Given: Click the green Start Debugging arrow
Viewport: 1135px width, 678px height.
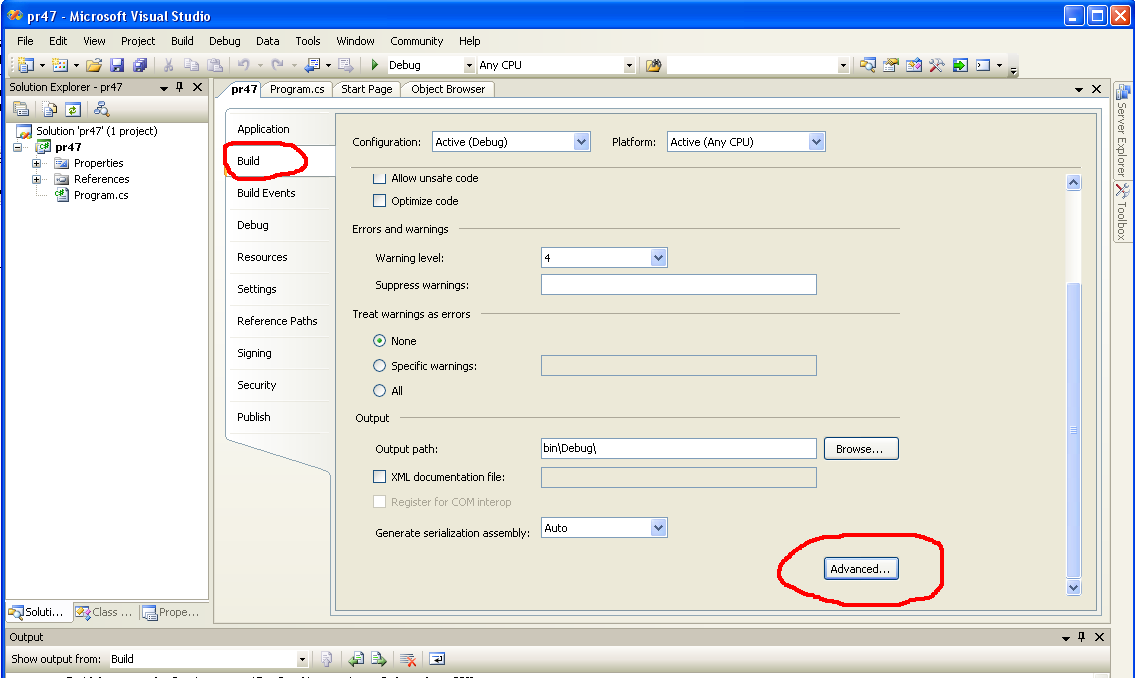Looking at the screenshot, I should (374, 65).
